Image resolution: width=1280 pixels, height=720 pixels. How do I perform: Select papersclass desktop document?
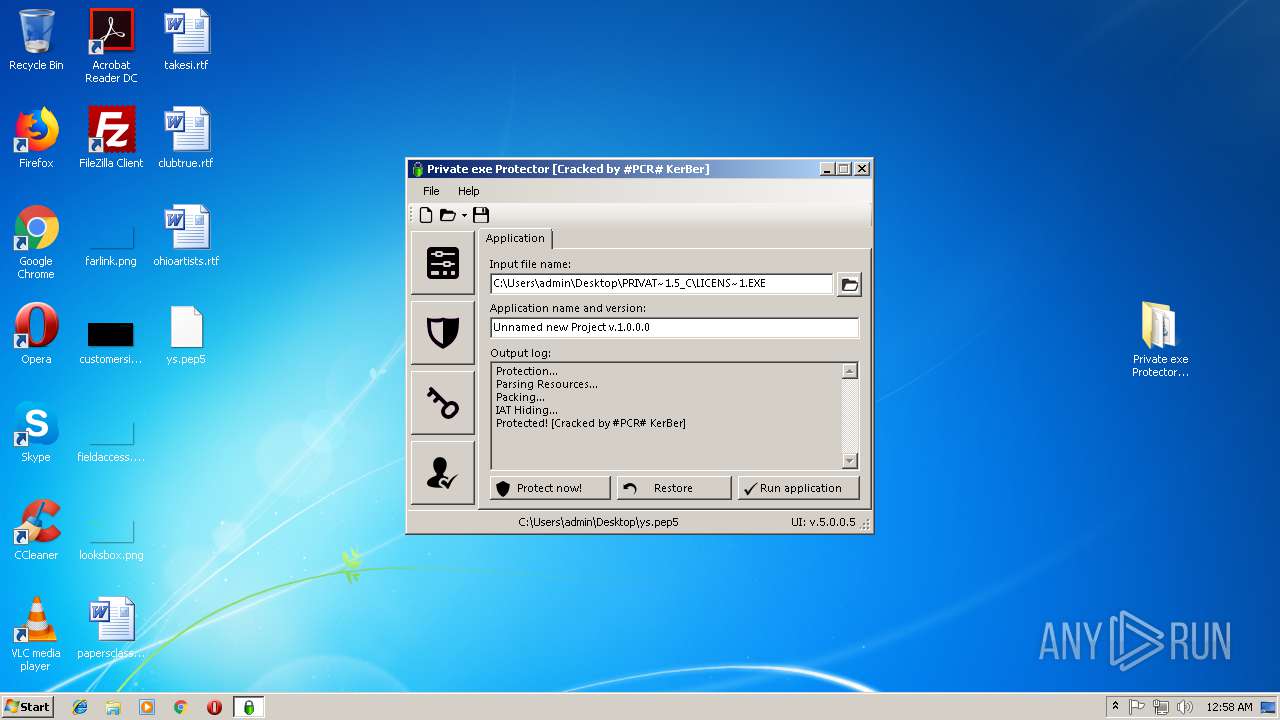coord(111,628)
